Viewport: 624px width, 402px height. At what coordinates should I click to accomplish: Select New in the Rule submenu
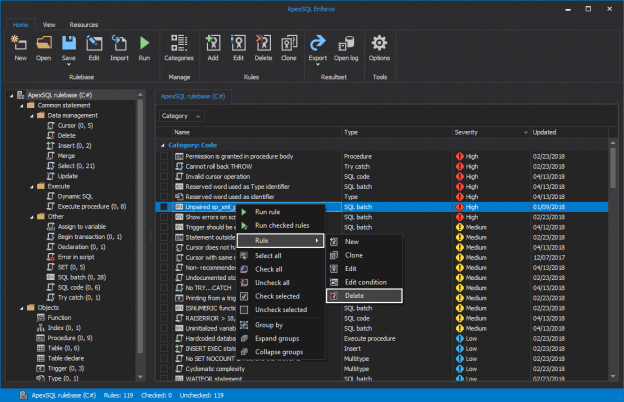pos(364,242)
